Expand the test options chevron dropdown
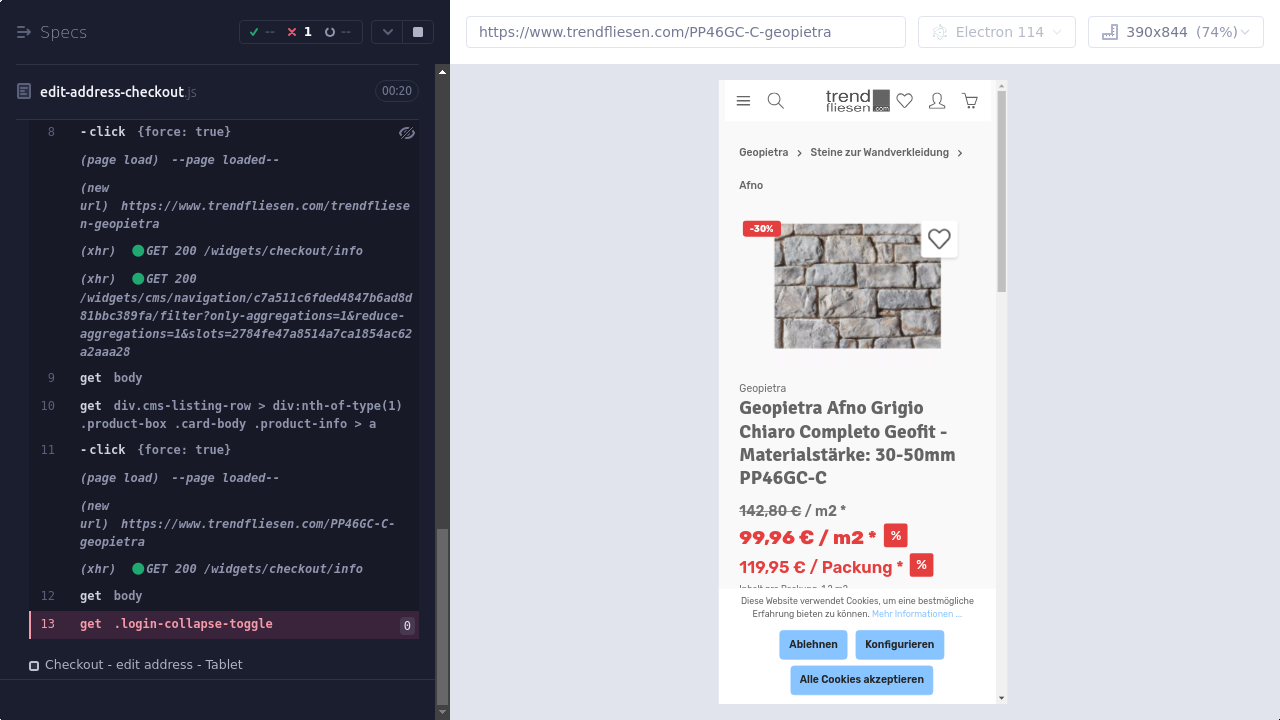Viewport: 1280px width, 720px height. click(387, 32)
